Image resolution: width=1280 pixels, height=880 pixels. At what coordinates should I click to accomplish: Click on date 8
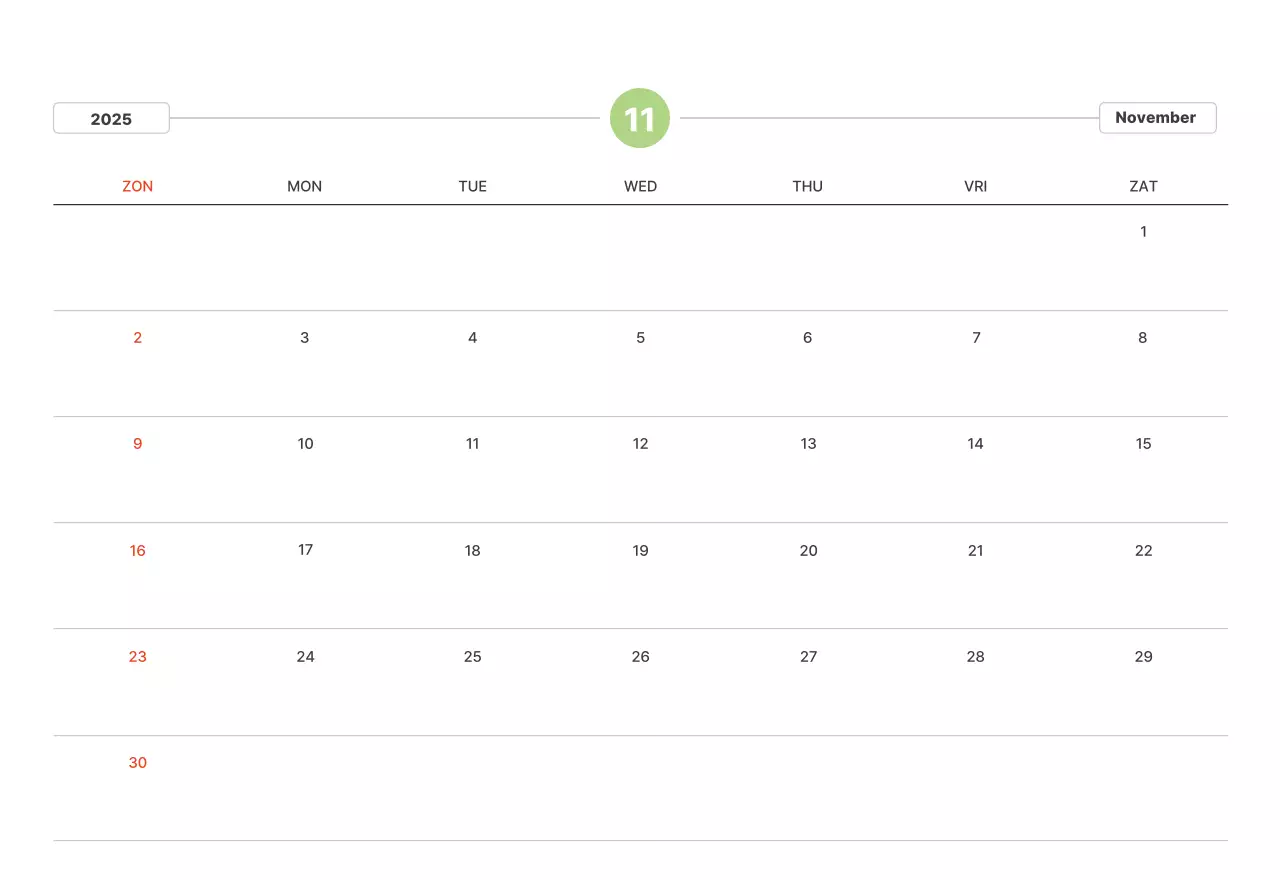click(x=1143, y=338)
